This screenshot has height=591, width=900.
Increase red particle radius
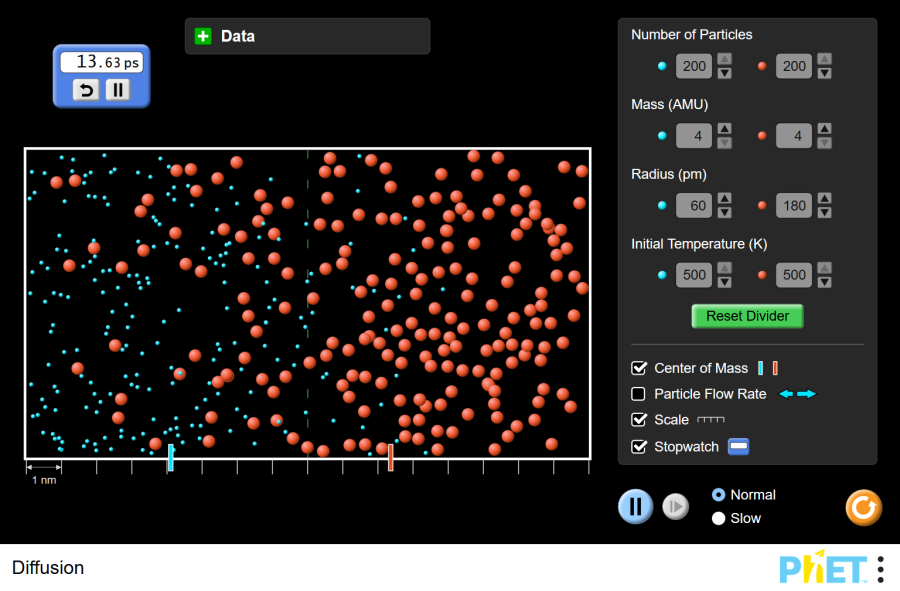[824, 199]
